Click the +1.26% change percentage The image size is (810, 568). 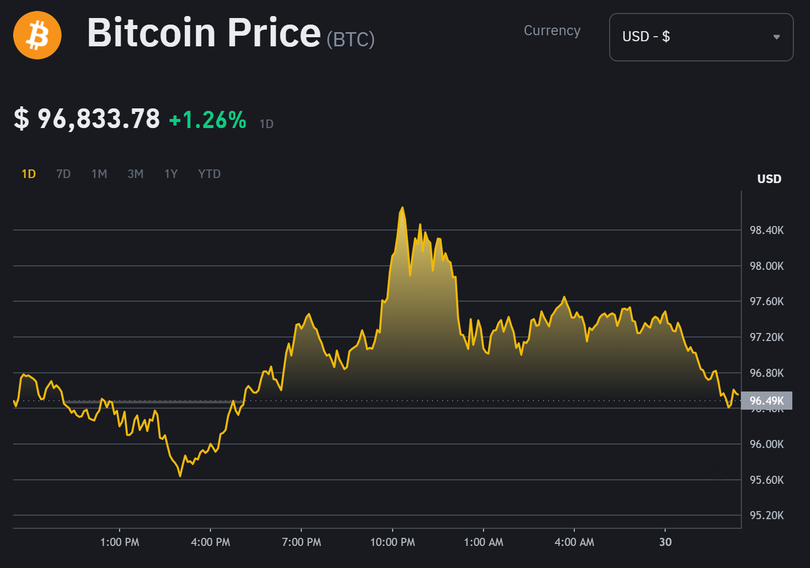(x=207, y=120)
